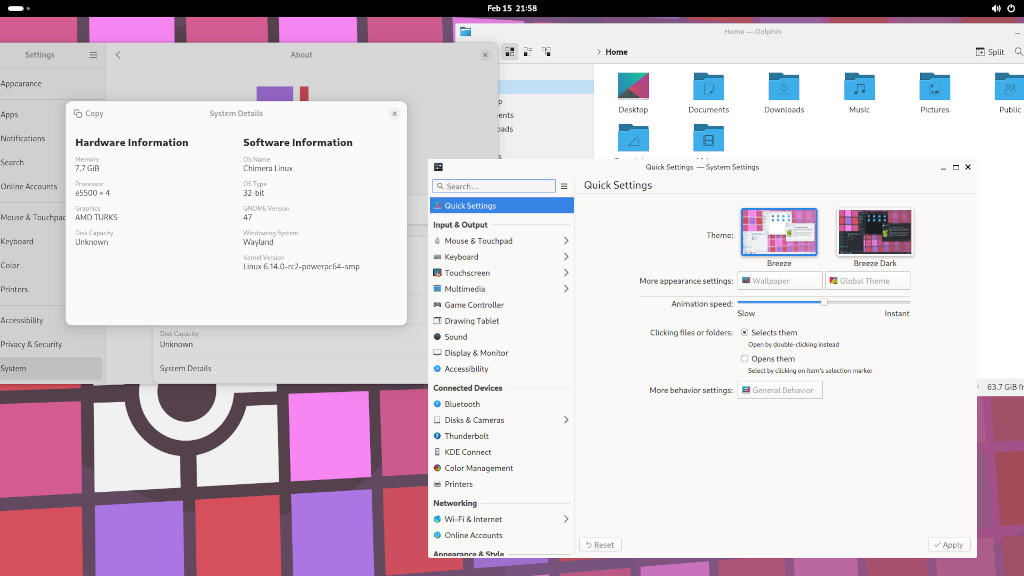
Task: Switch Dolphin to compact view mode
Action: click(x=528, y=52)
